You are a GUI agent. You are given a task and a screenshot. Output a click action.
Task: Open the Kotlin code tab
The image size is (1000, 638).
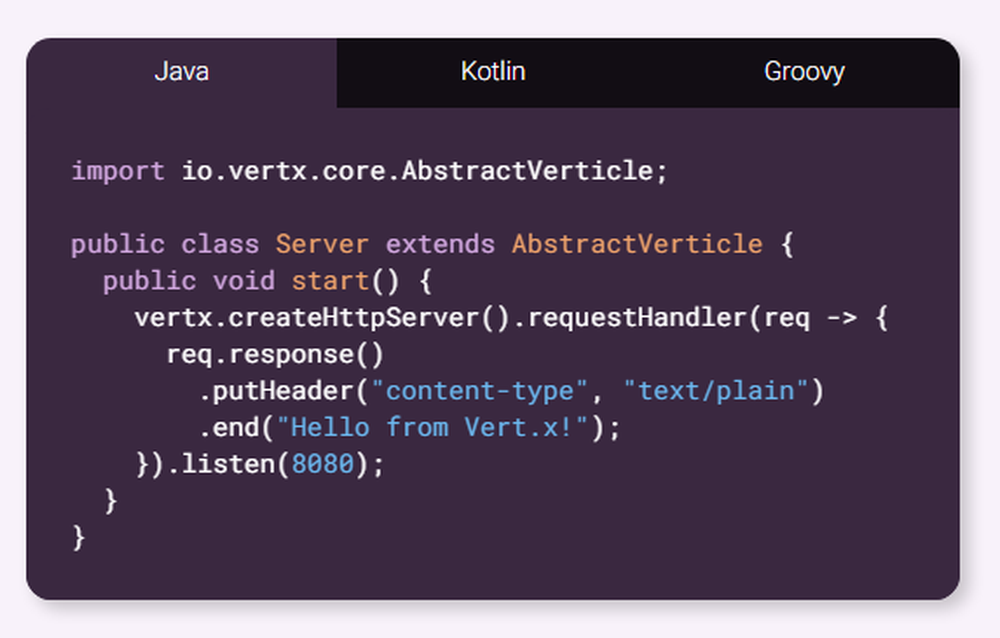493,72
